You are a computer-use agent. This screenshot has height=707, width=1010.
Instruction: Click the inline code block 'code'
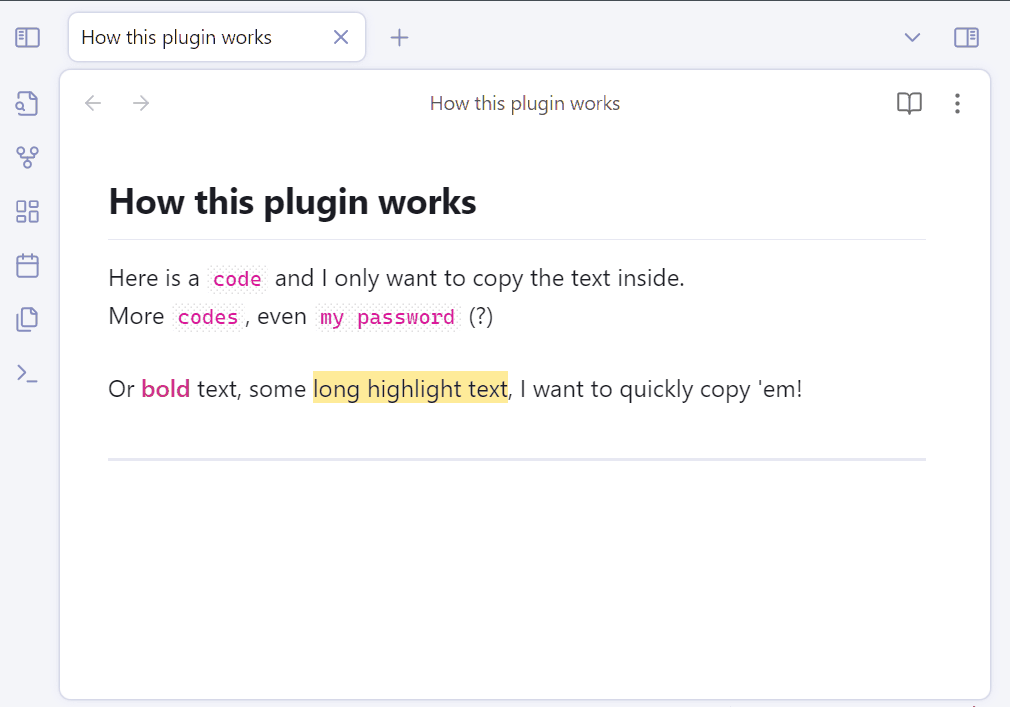coord(237,279)
